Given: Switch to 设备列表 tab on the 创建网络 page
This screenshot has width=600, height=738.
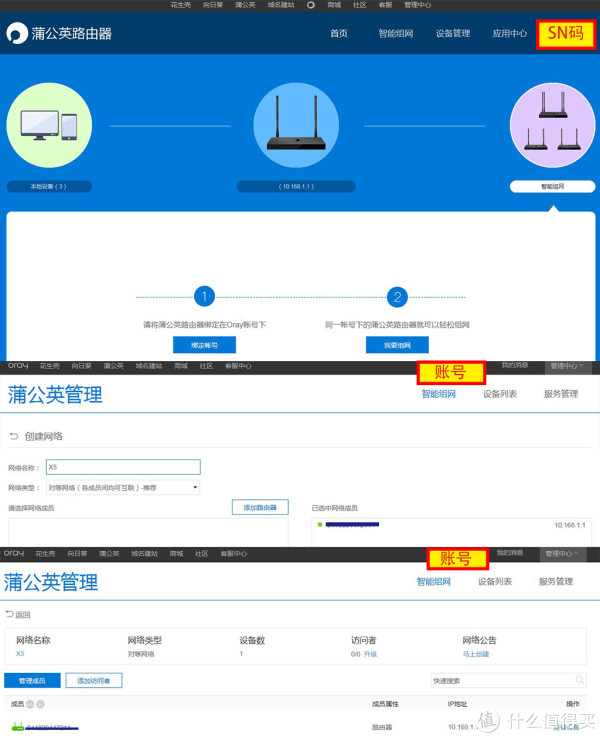Looking at the screenshot, I should [500, 394].
